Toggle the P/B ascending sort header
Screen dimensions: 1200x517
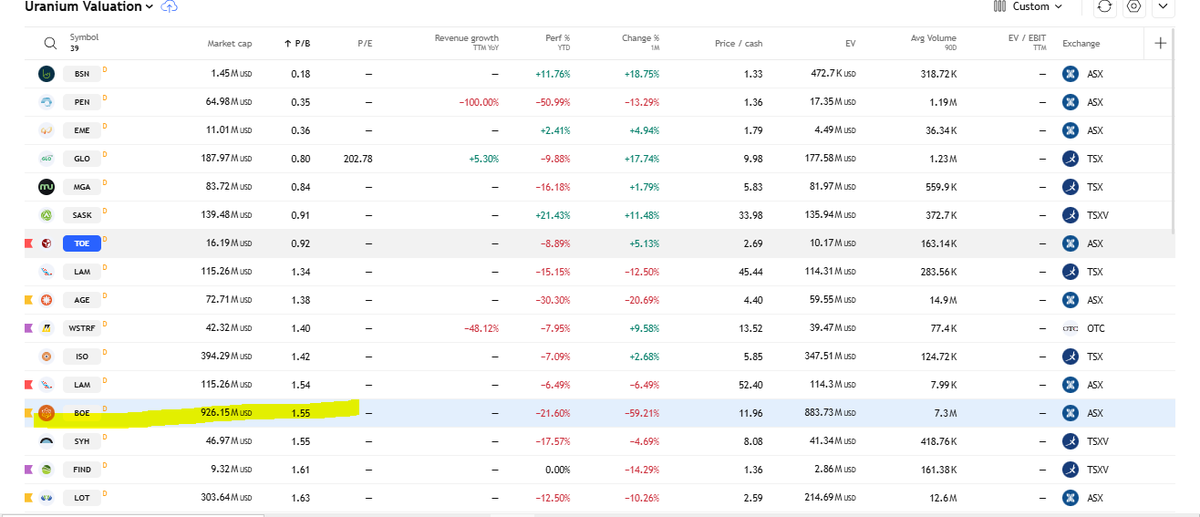297,44
